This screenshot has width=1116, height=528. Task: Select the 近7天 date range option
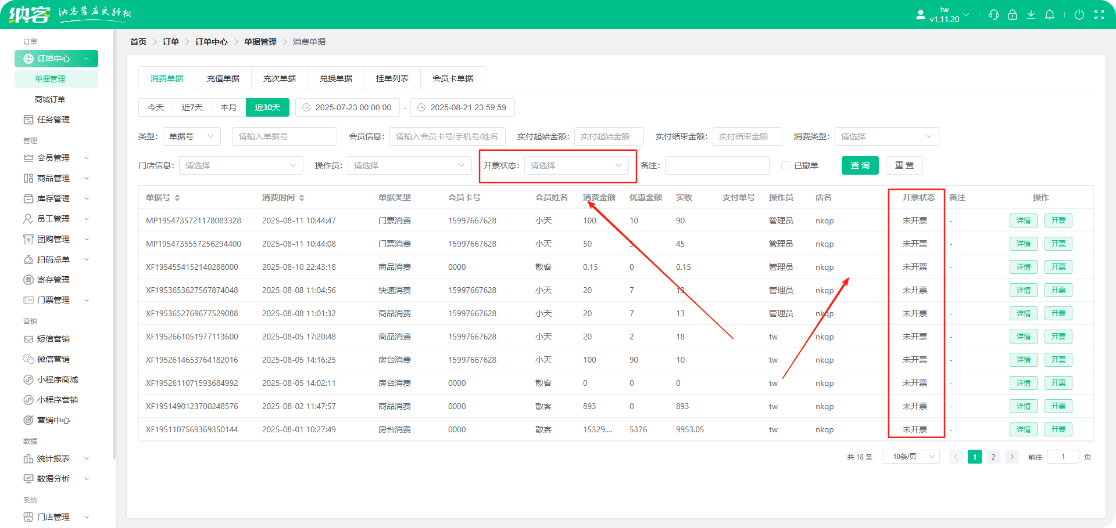(x=192, y=107)
